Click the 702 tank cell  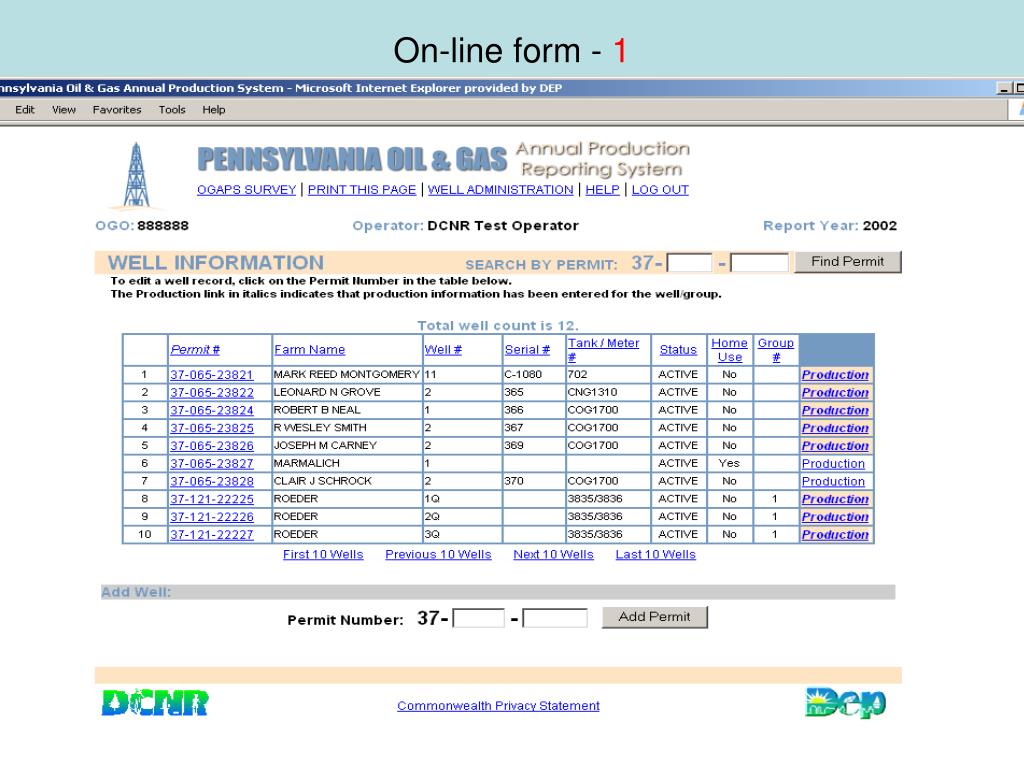[x=608, y=374]
